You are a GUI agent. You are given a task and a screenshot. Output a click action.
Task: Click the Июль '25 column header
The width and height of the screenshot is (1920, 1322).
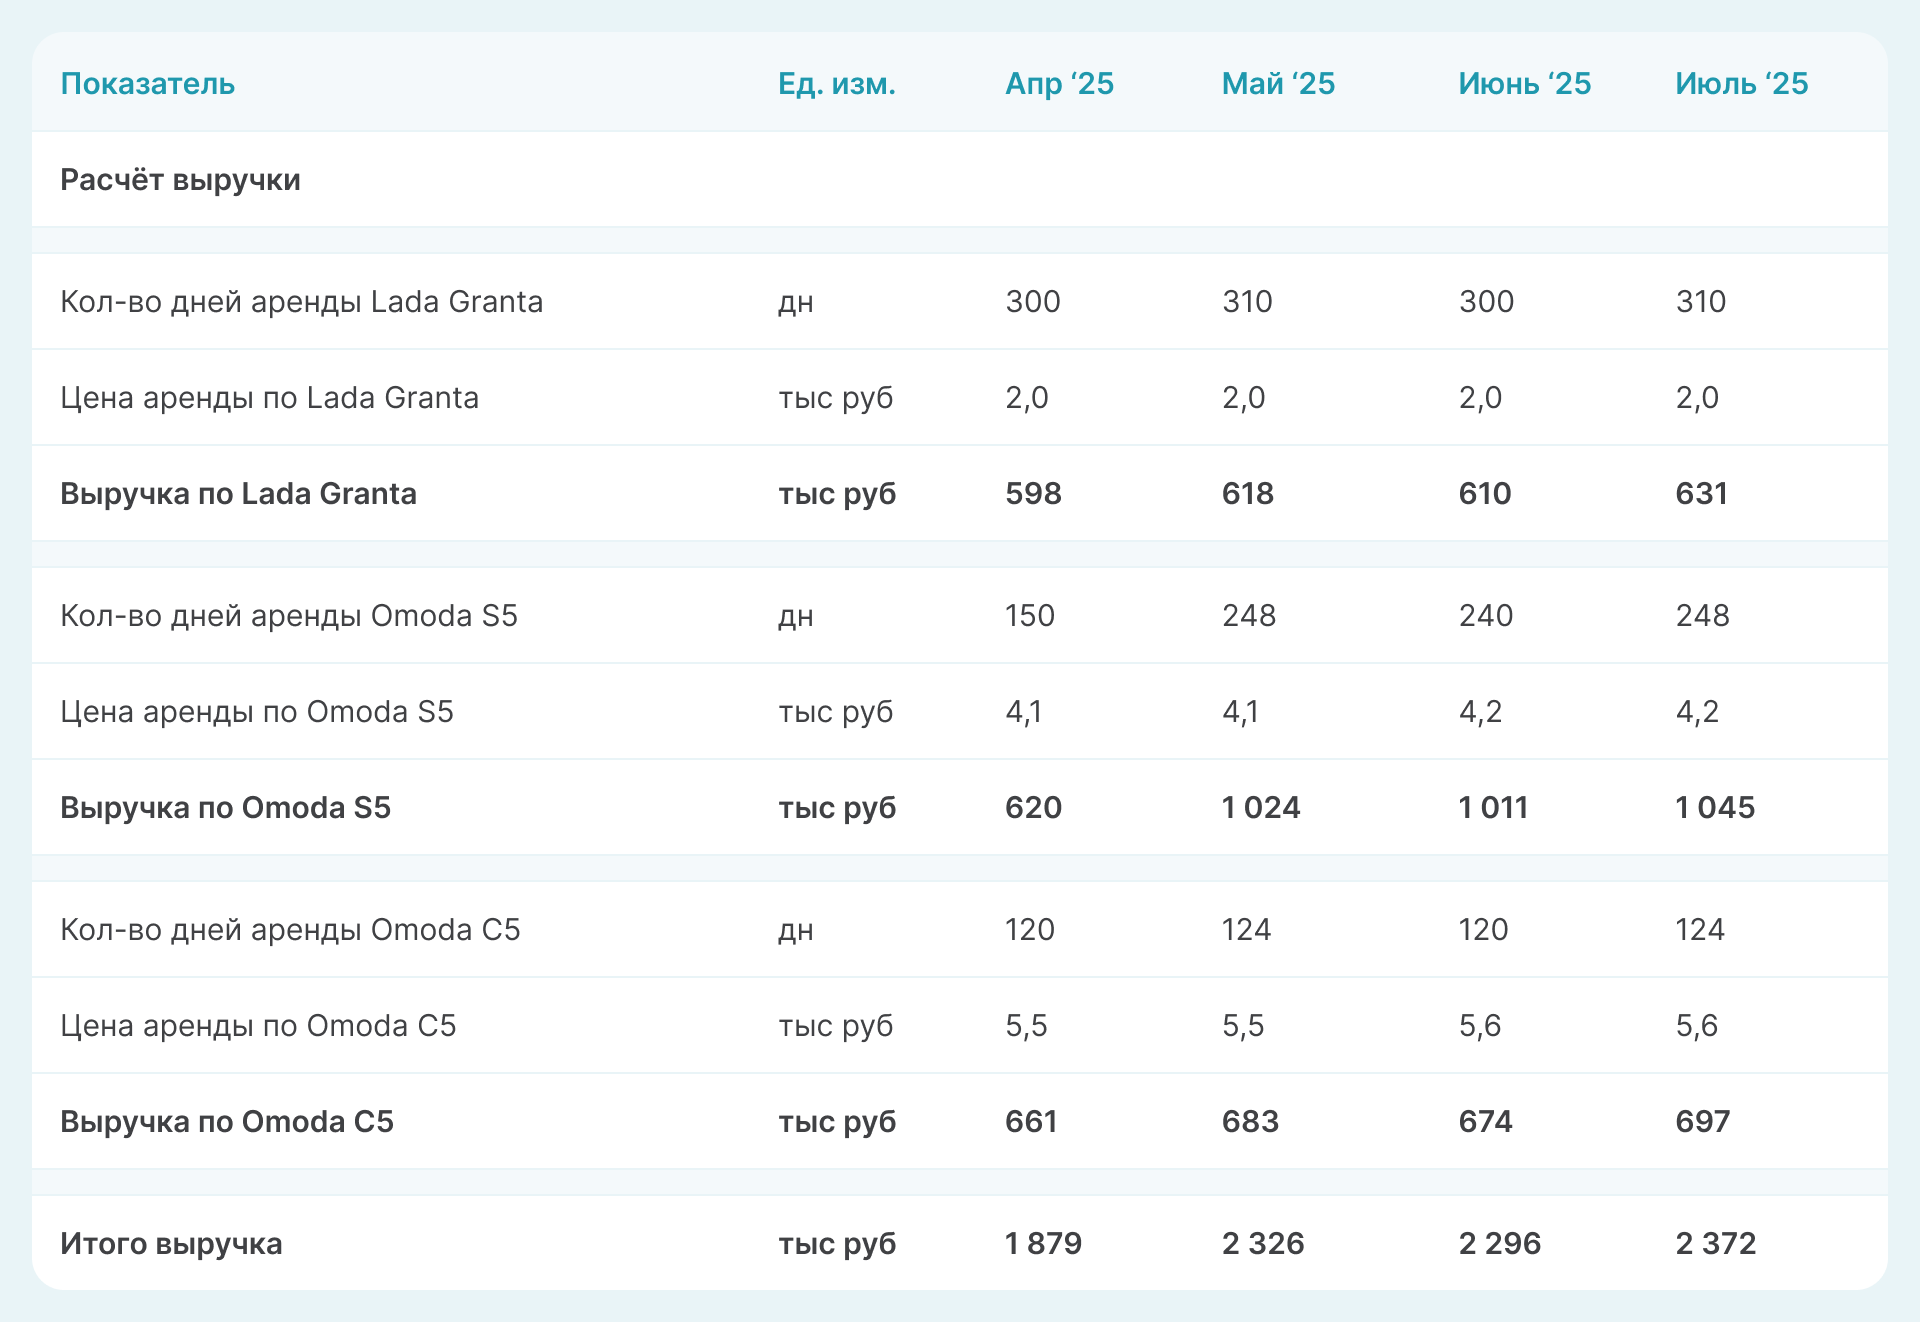[x=1741, y=84]
